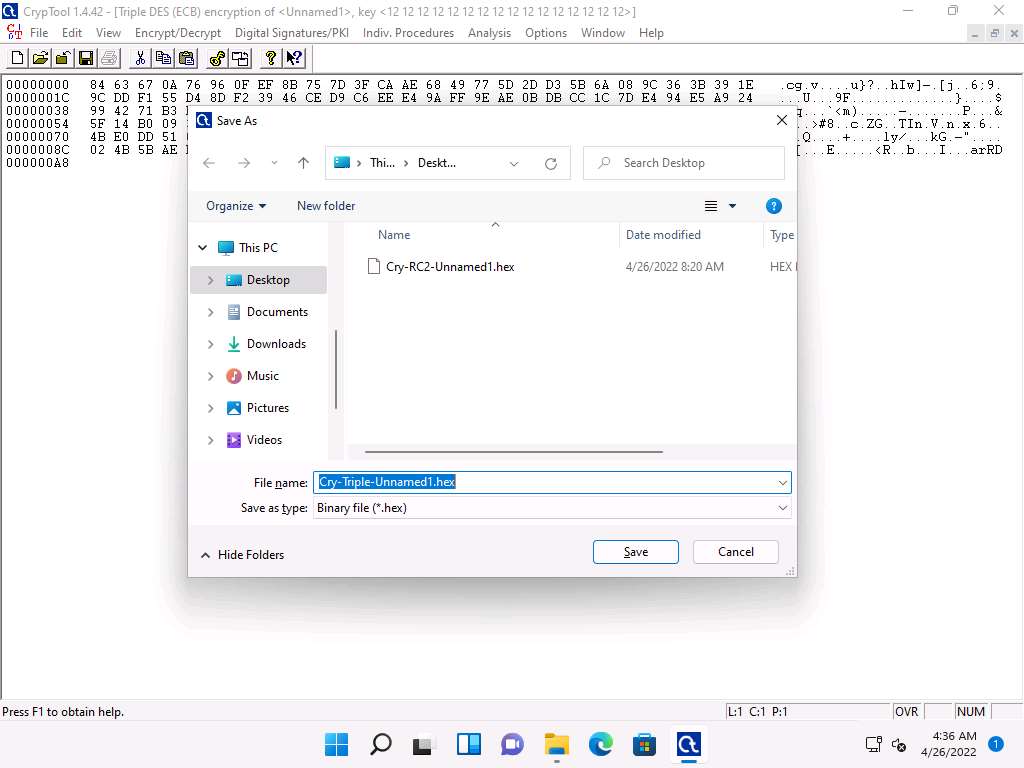Click the yellow question mark help icon

pos(271,58)
